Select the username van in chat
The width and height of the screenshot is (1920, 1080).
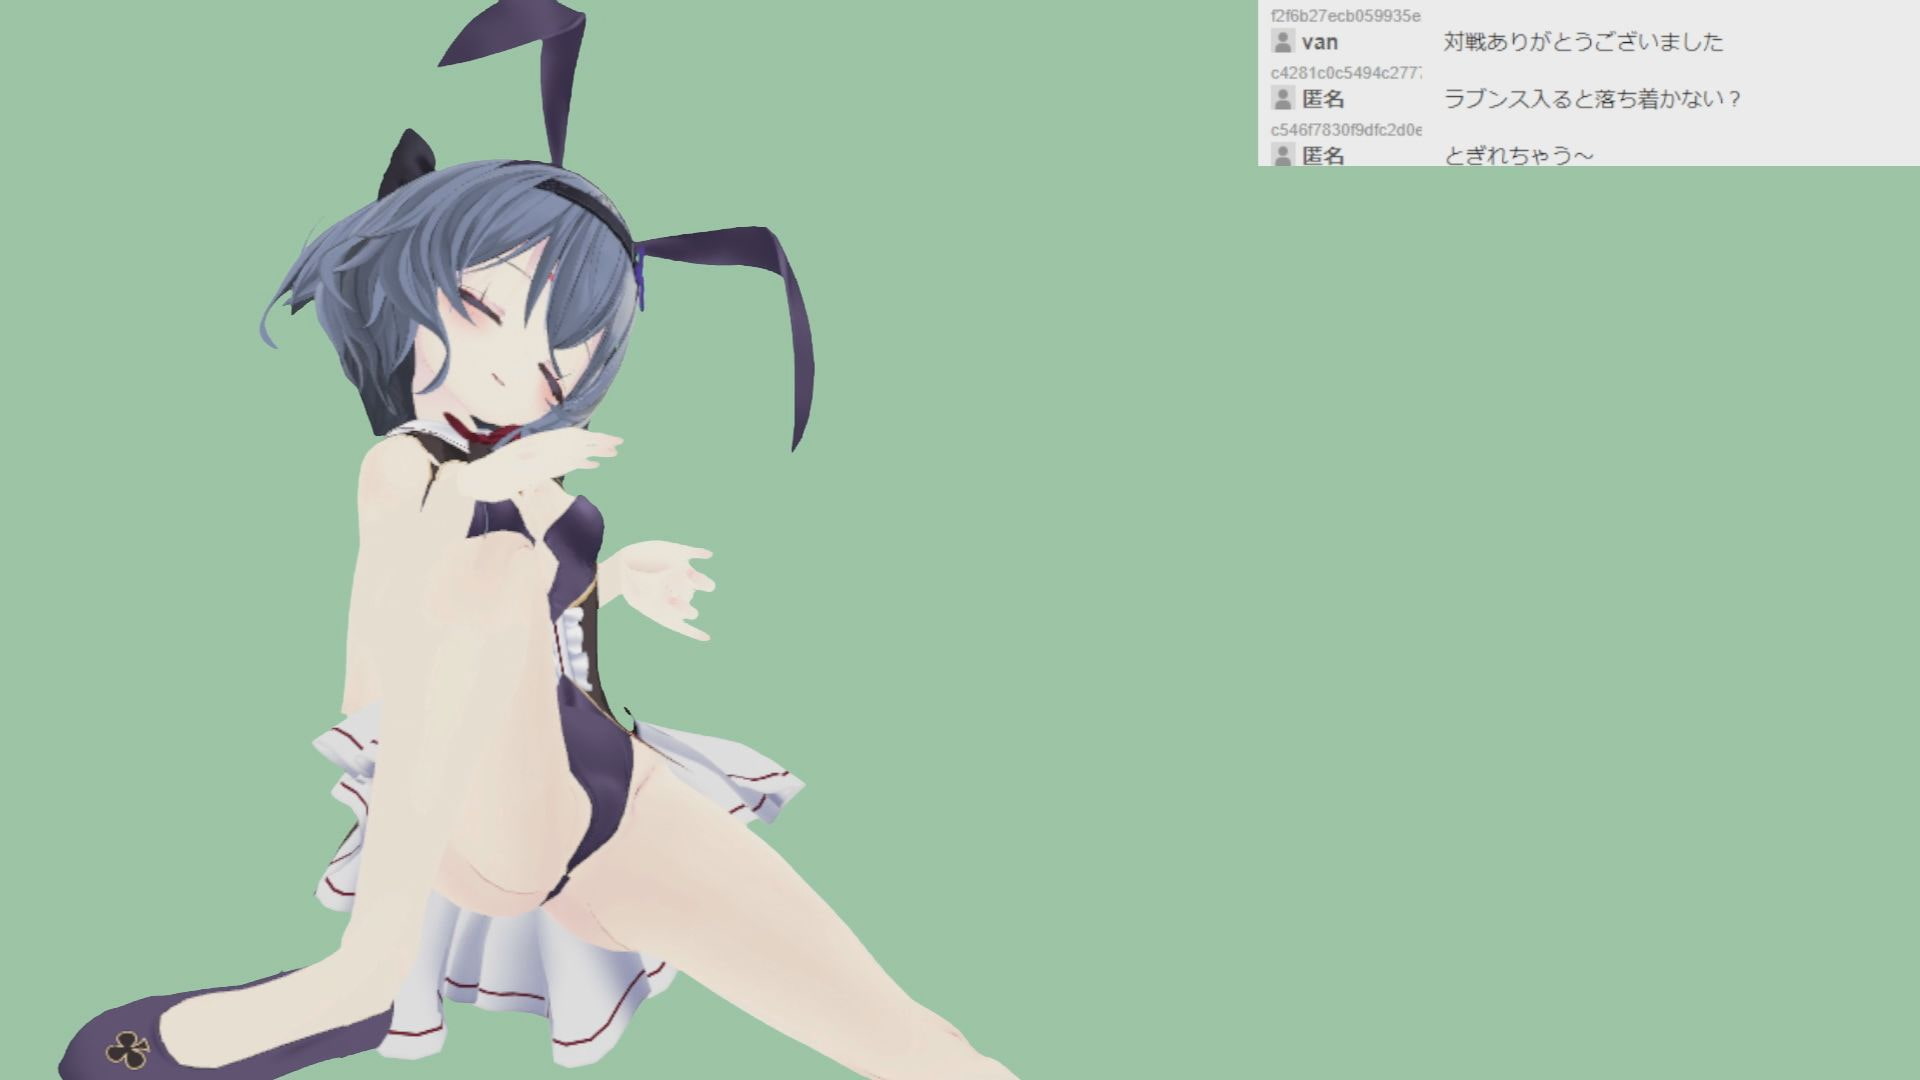pos(1320,42)
